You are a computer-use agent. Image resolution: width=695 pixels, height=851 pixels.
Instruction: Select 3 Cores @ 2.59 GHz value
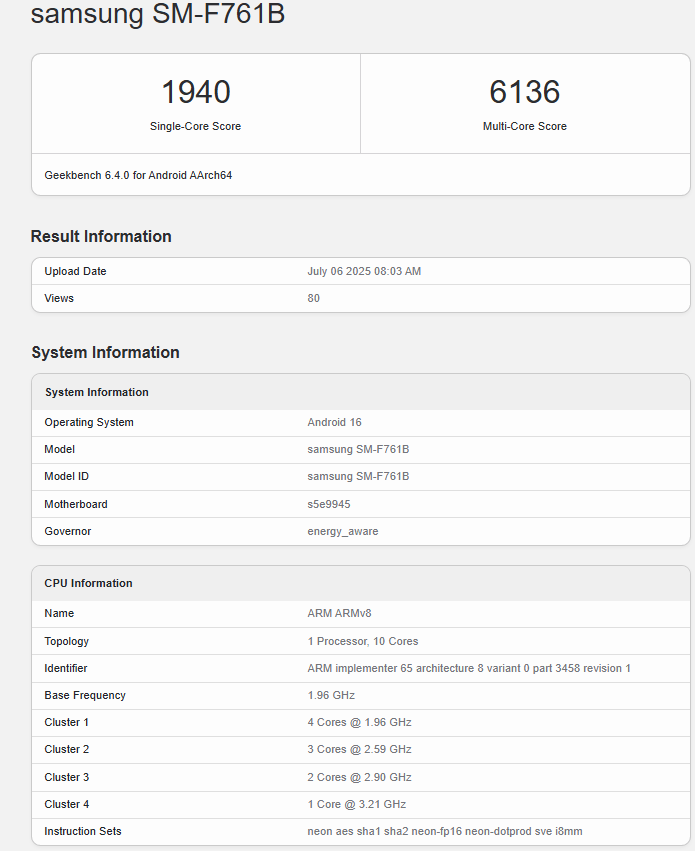coord(360,750)
